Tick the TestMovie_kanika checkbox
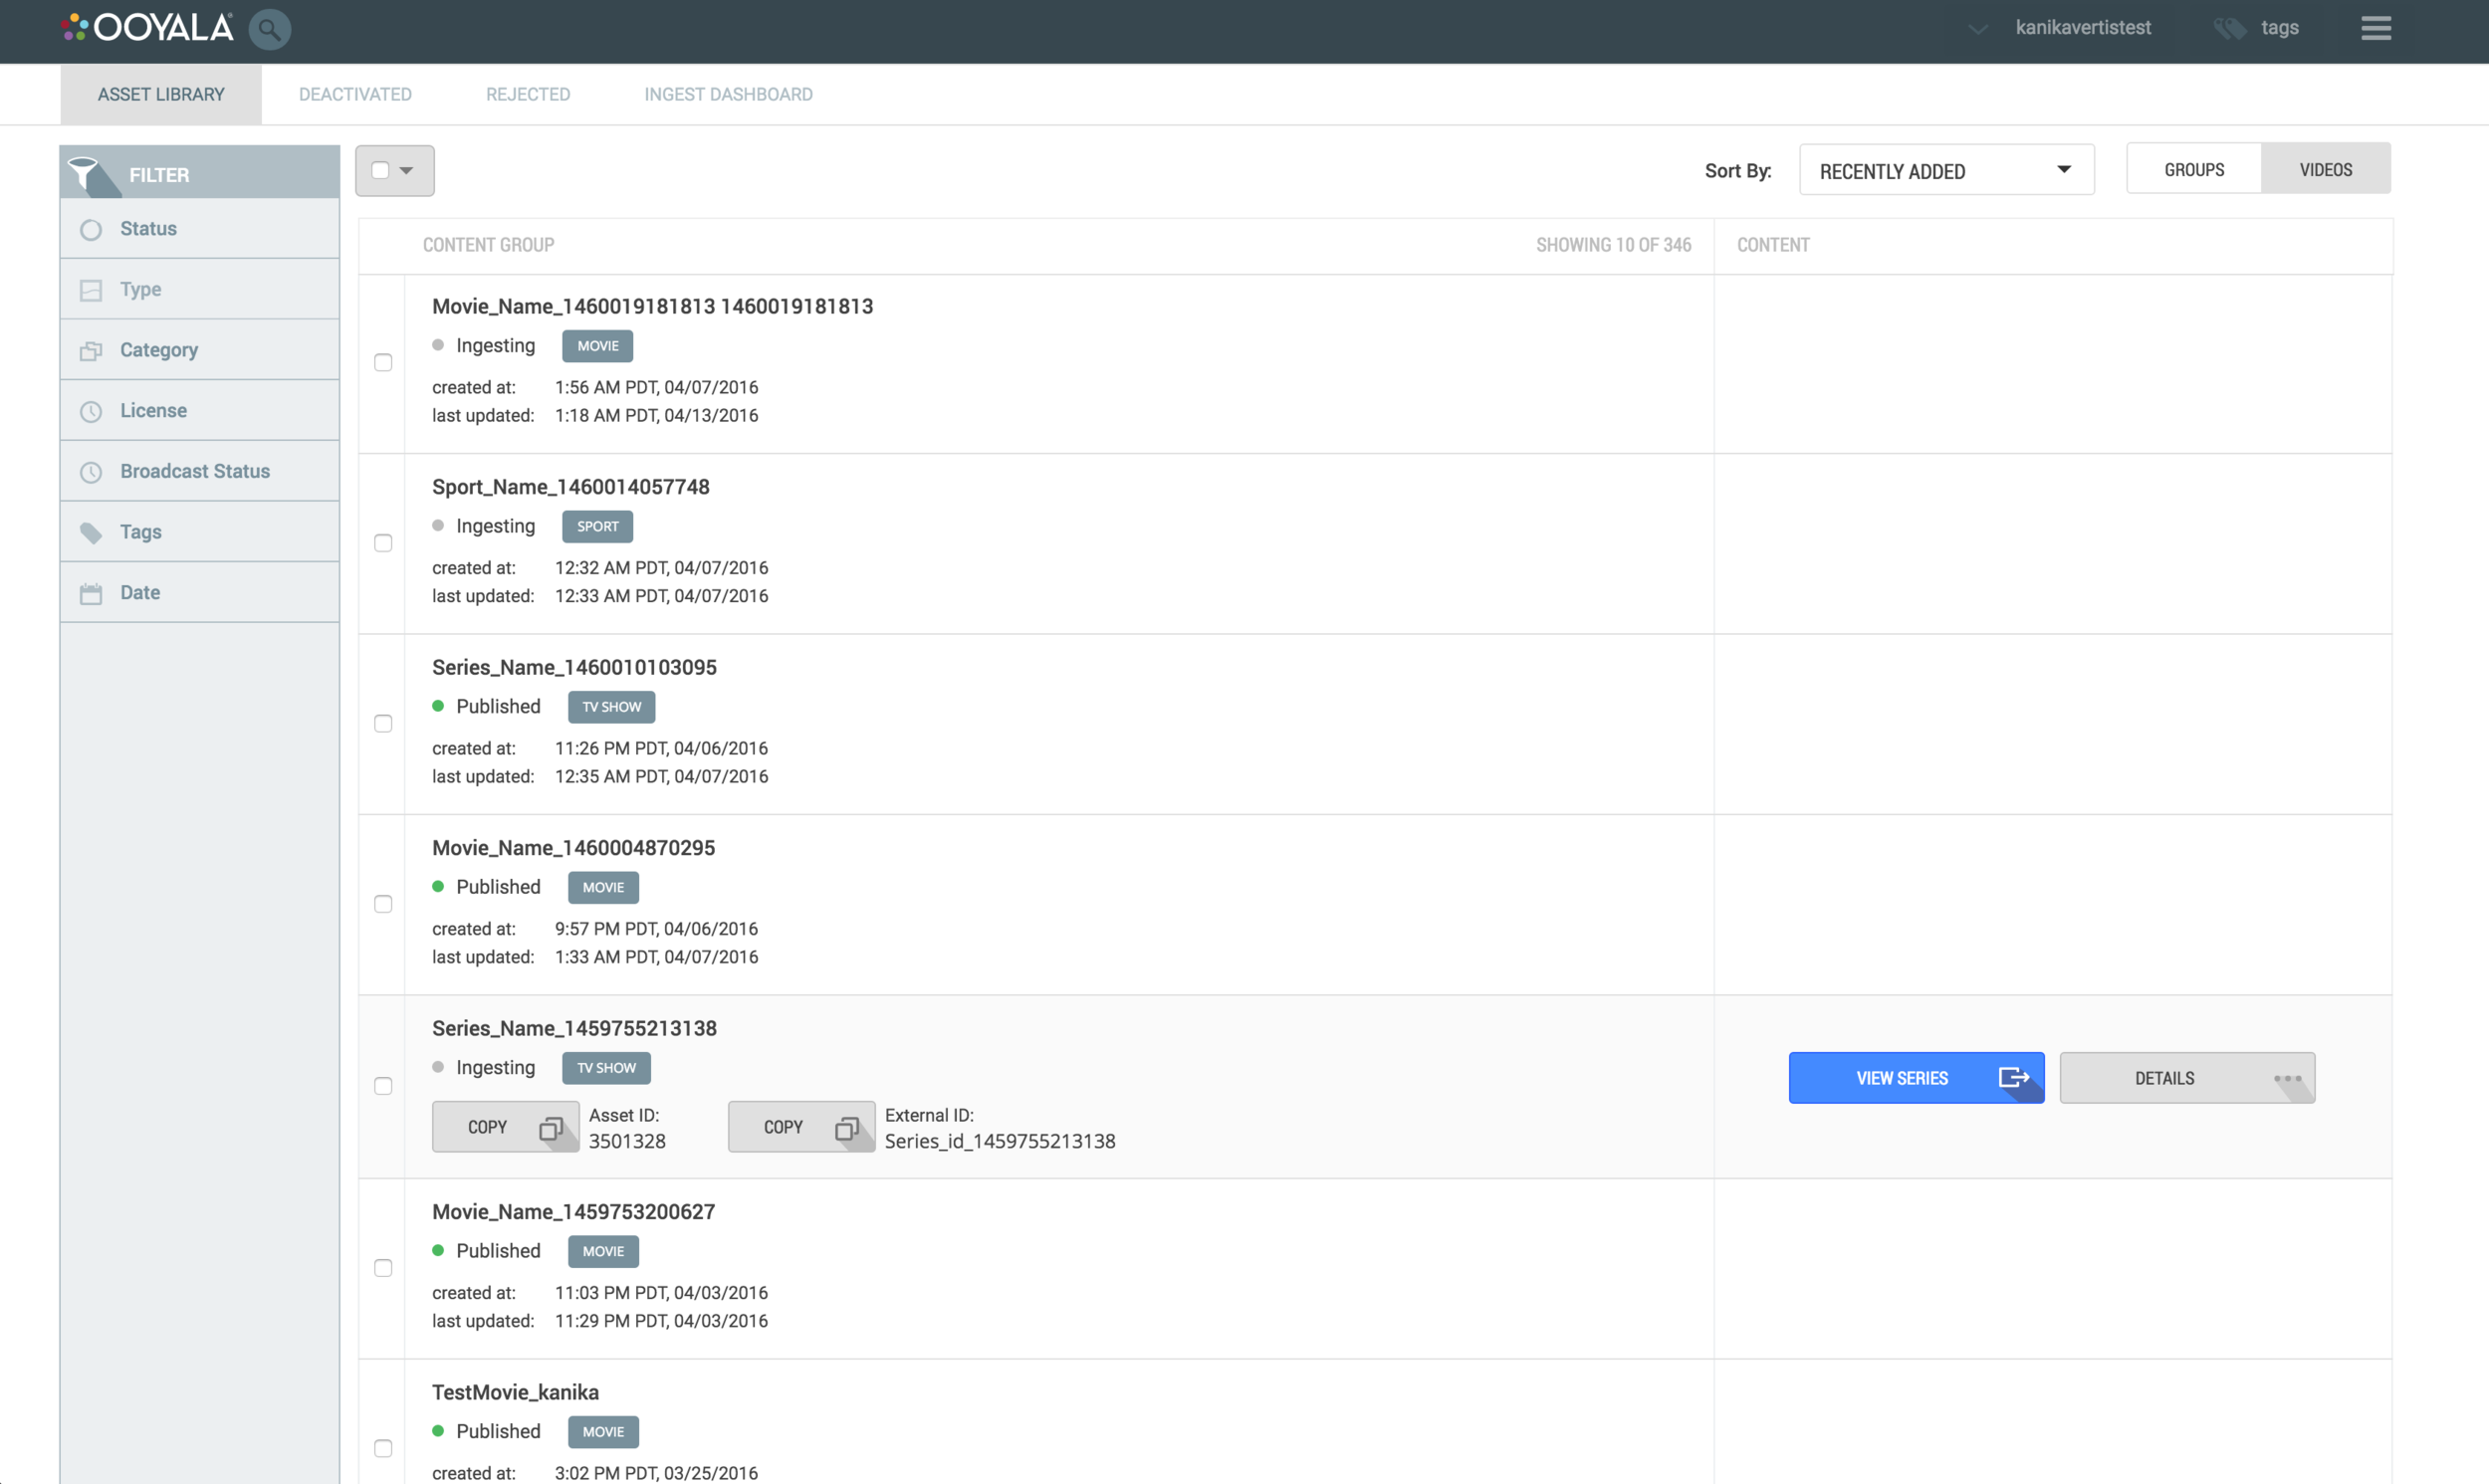Image resolution: width=2489 pixels, height=1484 pixels. (x=383, y=1448)
